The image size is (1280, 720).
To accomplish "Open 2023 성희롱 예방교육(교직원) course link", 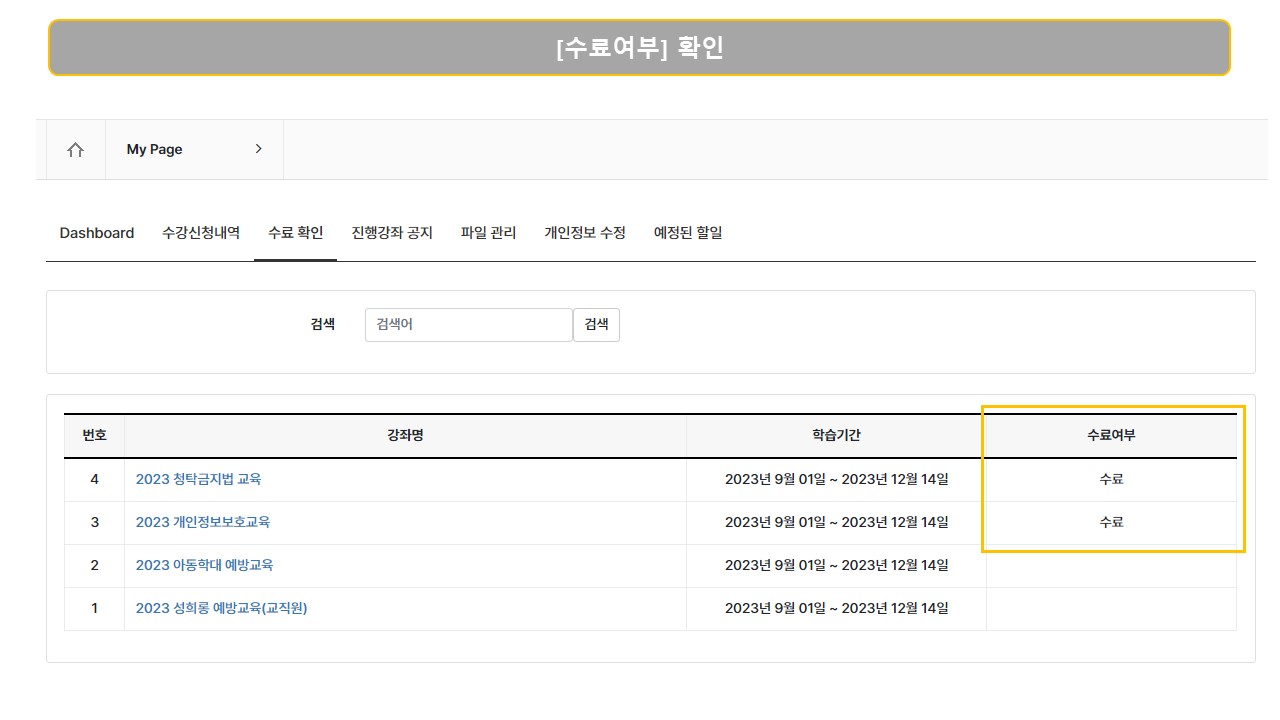I will pyautogui.click(x=221, y=608).
